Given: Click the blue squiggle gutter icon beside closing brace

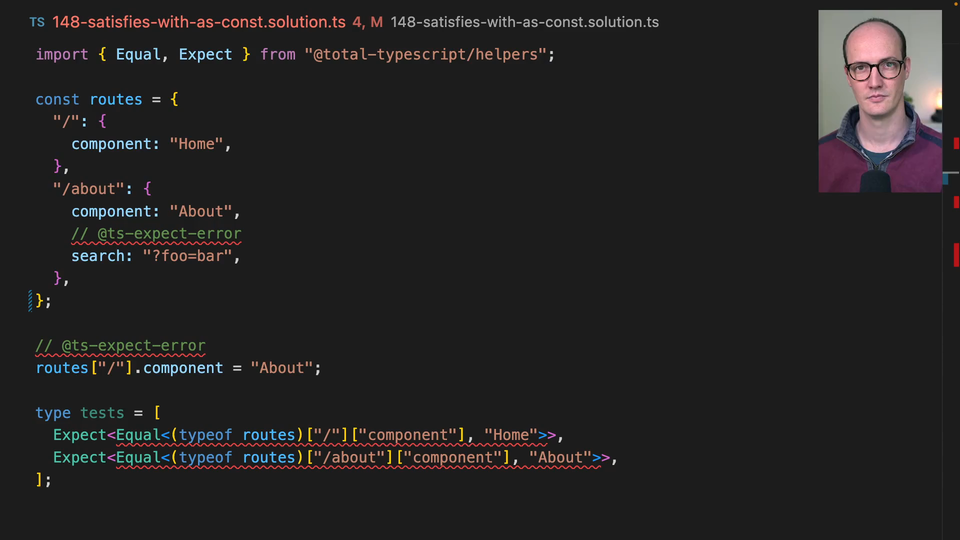Looking at the screenshot, I should click(x=31, y=300).
